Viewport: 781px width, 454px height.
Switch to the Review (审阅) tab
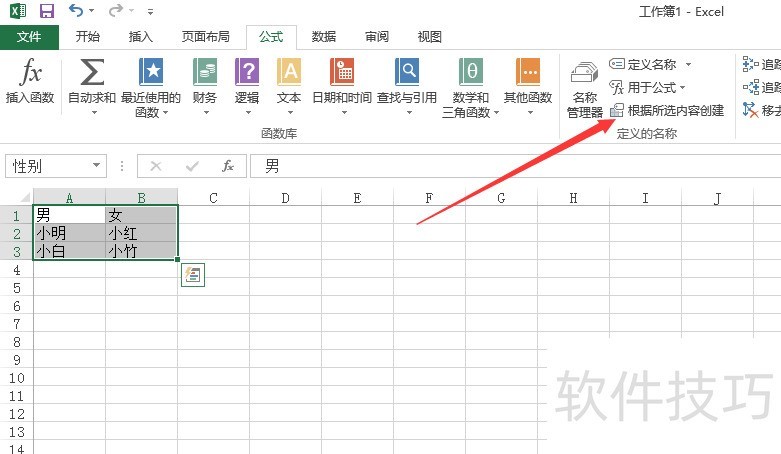click(377, 37)
